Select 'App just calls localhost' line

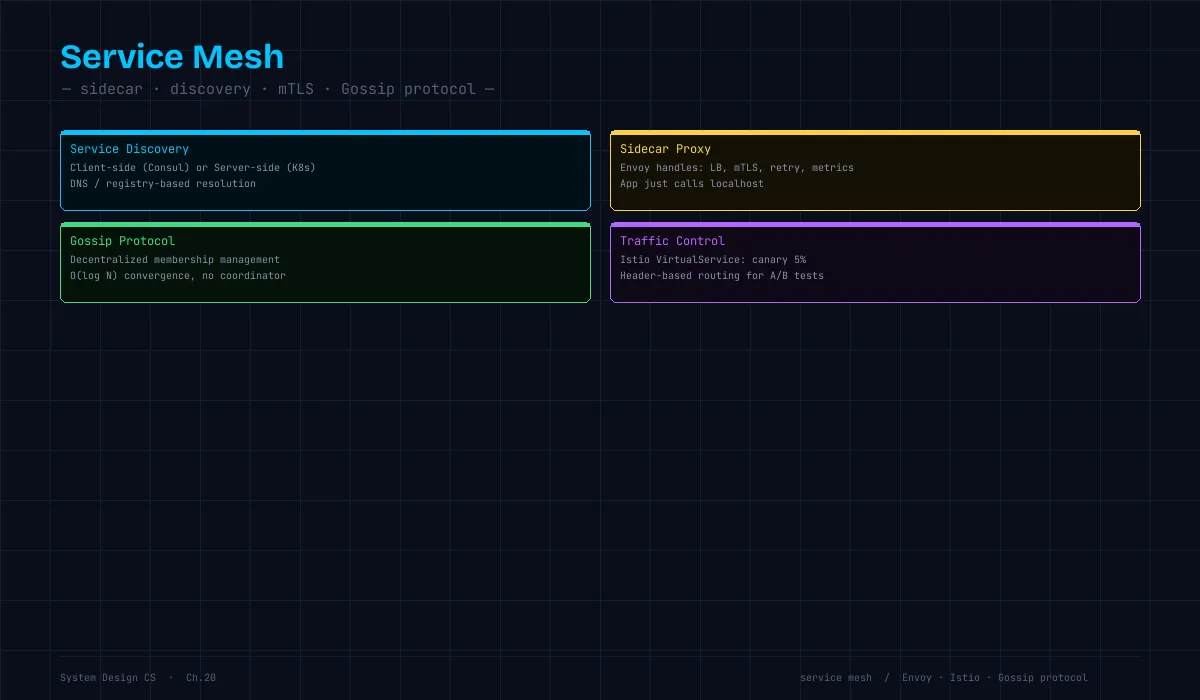692,184
